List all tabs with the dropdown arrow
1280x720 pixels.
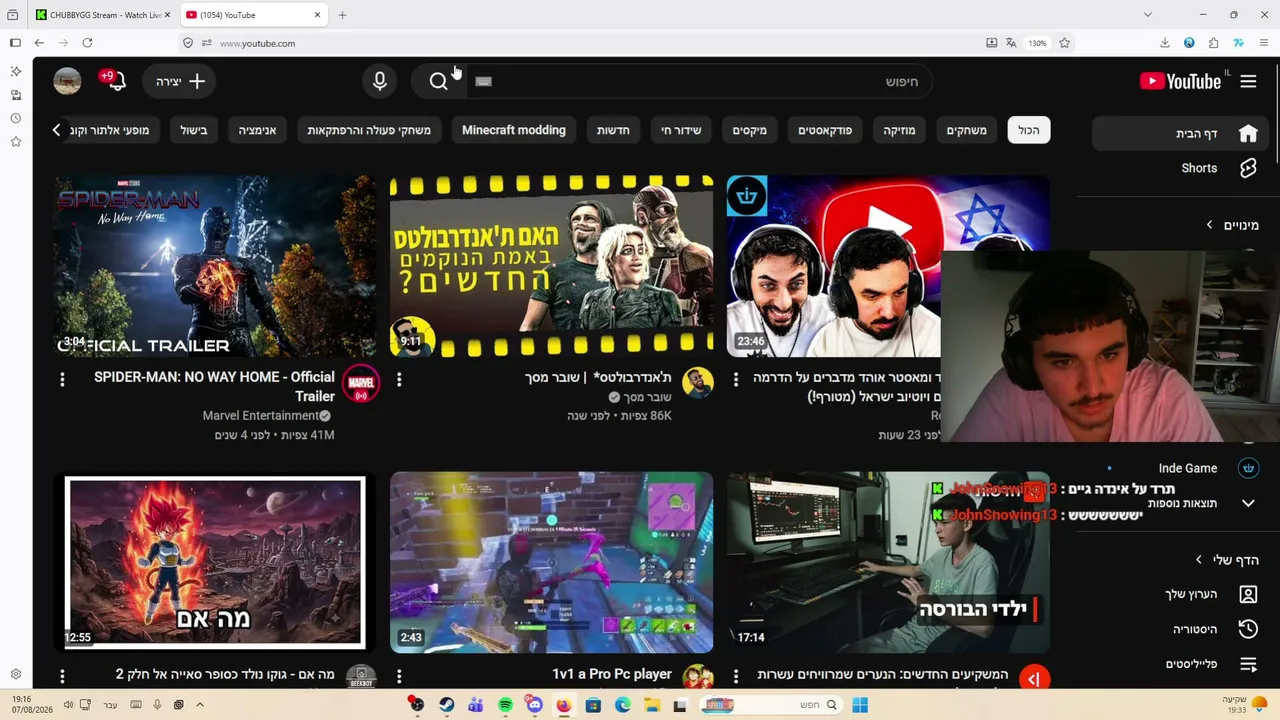click(x=1147, y=15)
